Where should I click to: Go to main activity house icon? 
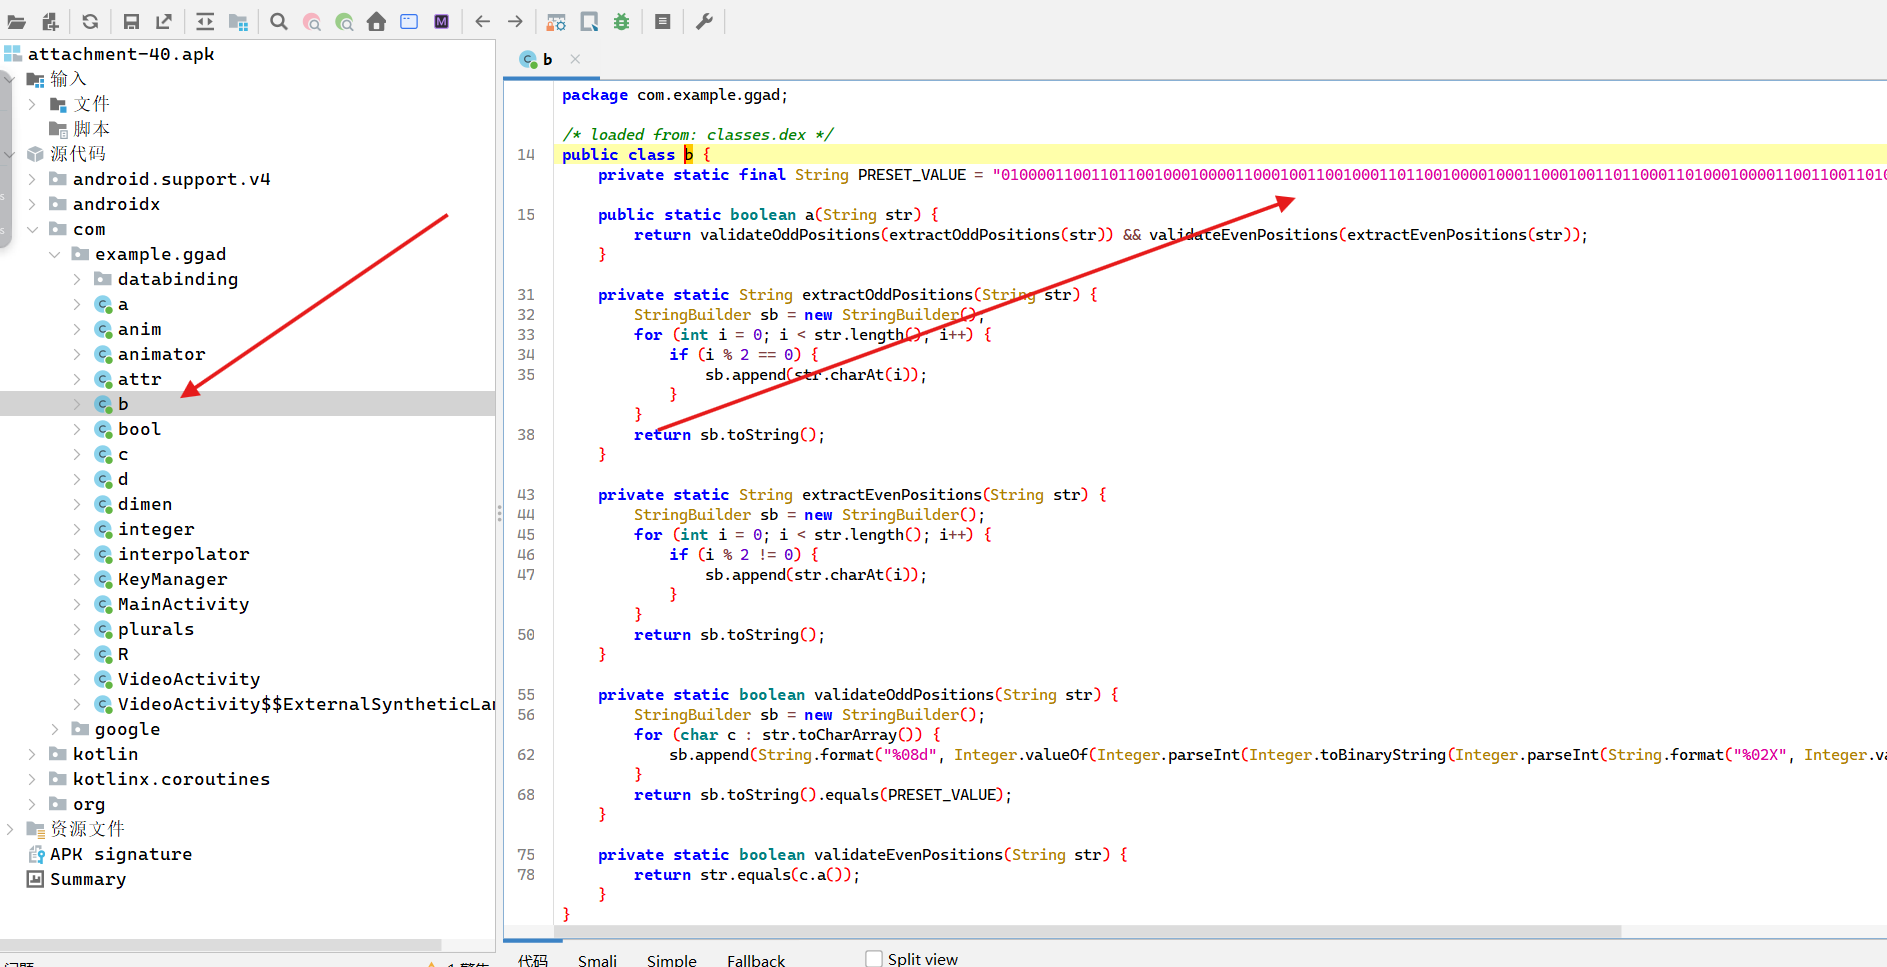tap(377, 21)
